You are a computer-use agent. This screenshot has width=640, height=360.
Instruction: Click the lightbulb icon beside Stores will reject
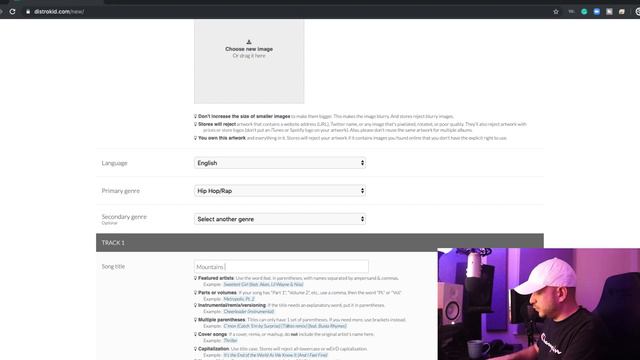[x=195, y=124]
